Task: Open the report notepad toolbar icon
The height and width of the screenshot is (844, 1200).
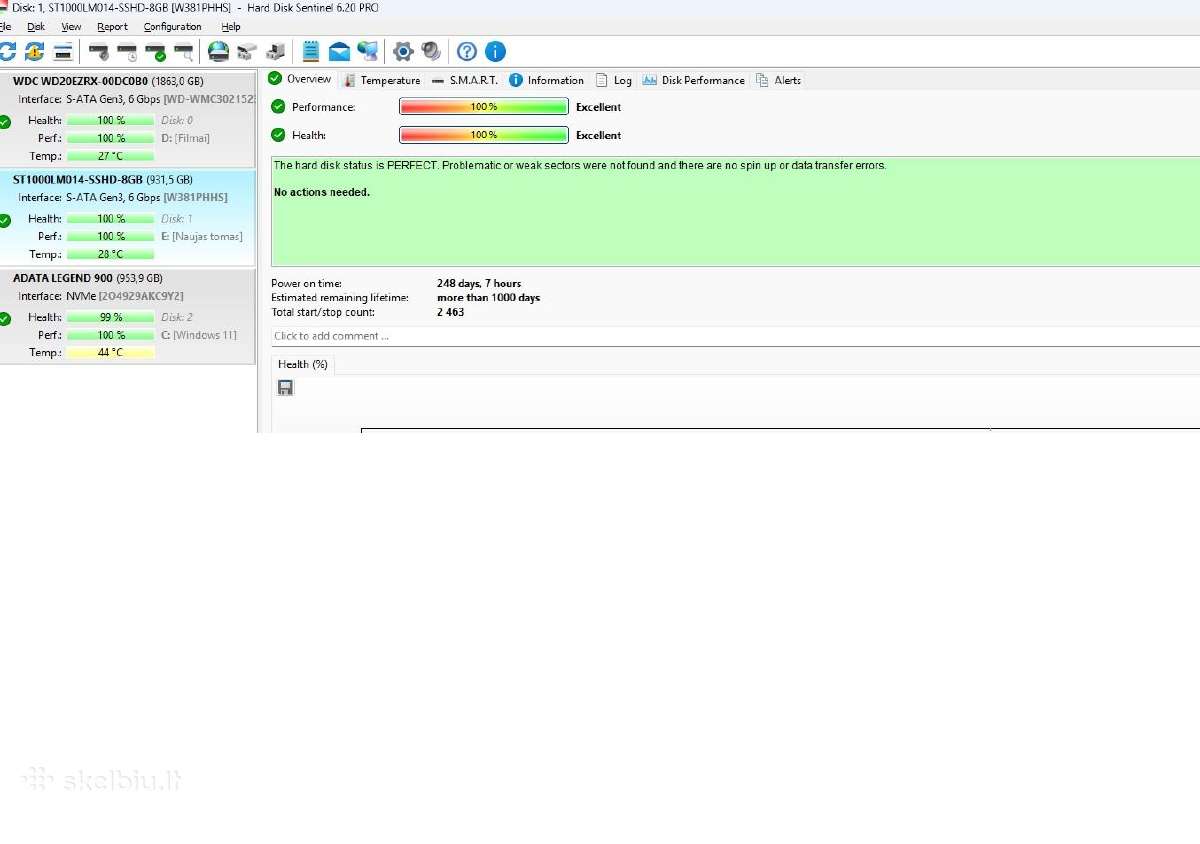Action: point(311,51)
